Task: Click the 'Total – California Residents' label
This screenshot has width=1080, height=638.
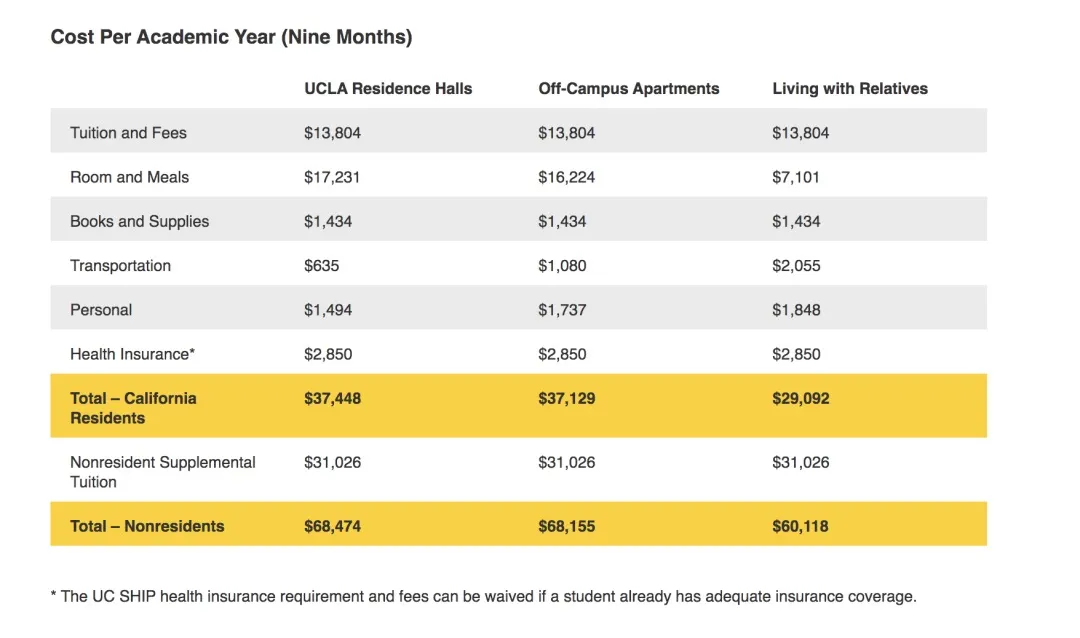Action: click(x=133, y=408)
